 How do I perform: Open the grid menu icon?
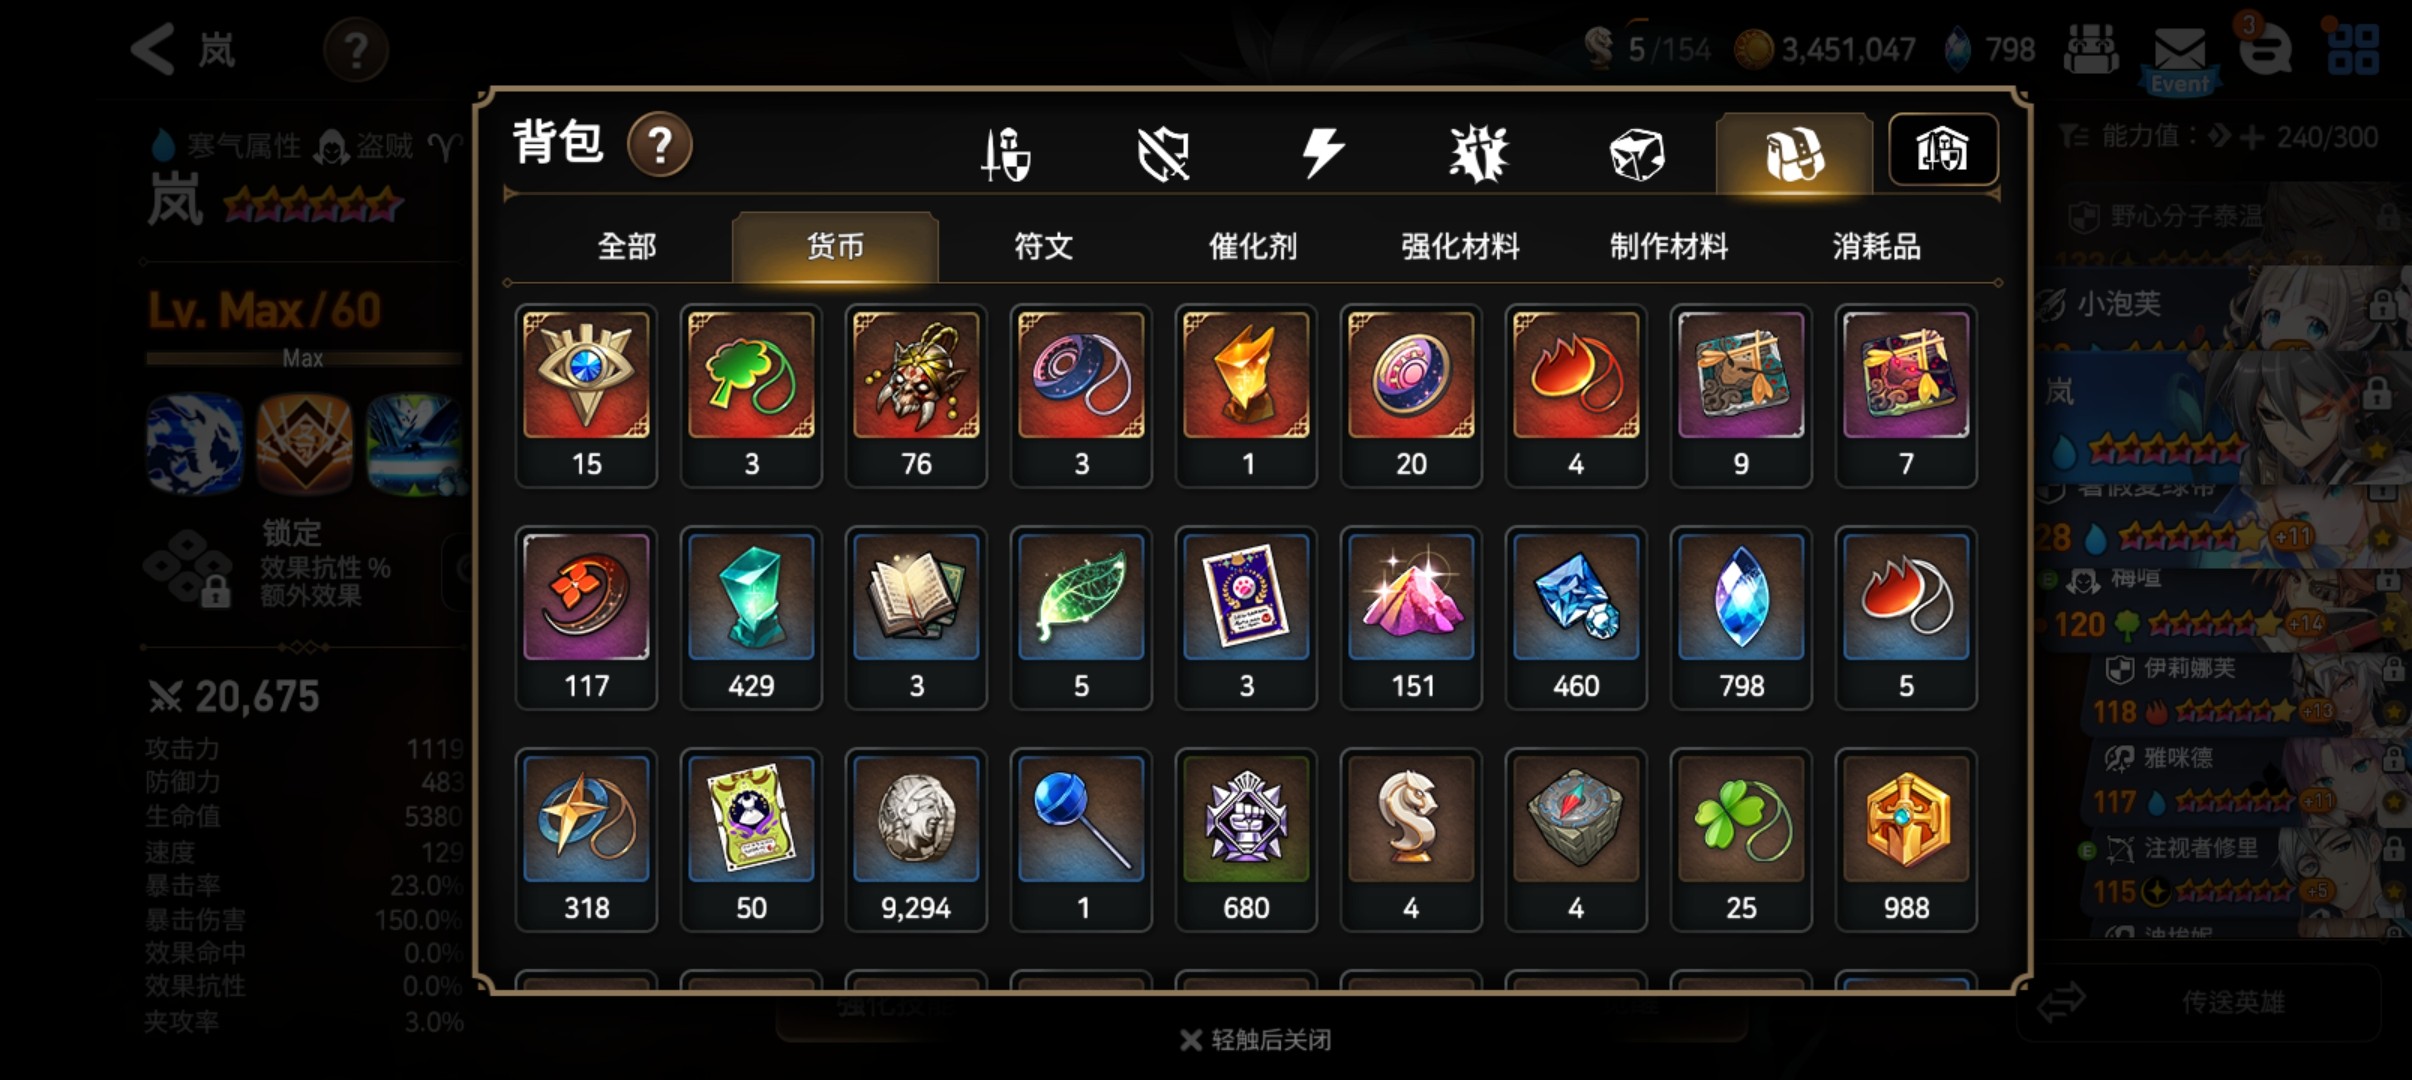pyautogui.click(x=2353, y=50)
